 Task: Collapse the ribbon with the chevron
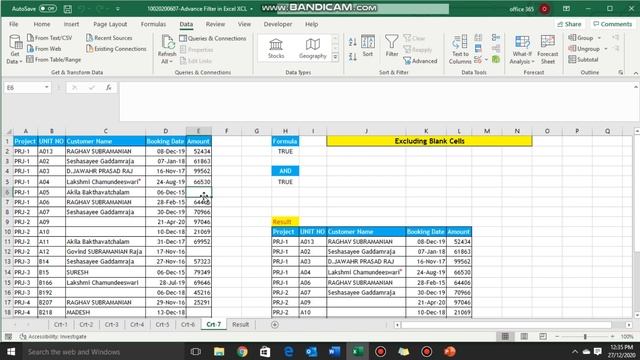coord(636,73)
